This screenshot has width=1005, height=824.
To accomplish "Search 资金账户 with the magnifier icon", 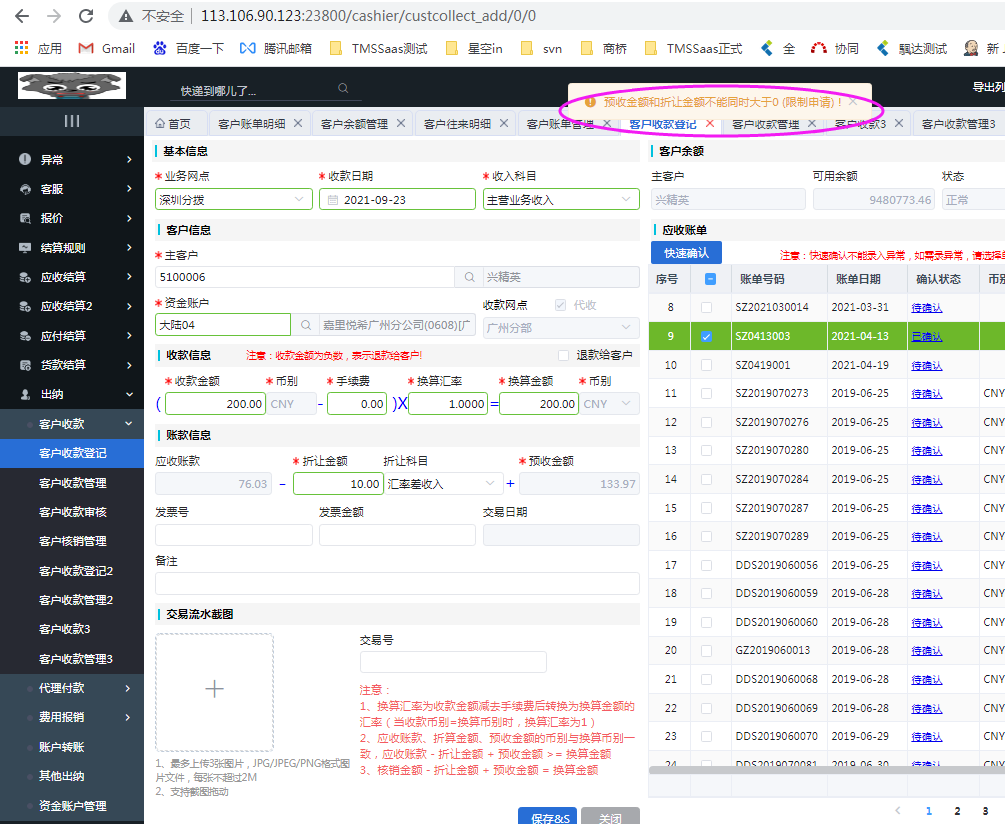I will point(306,325).
